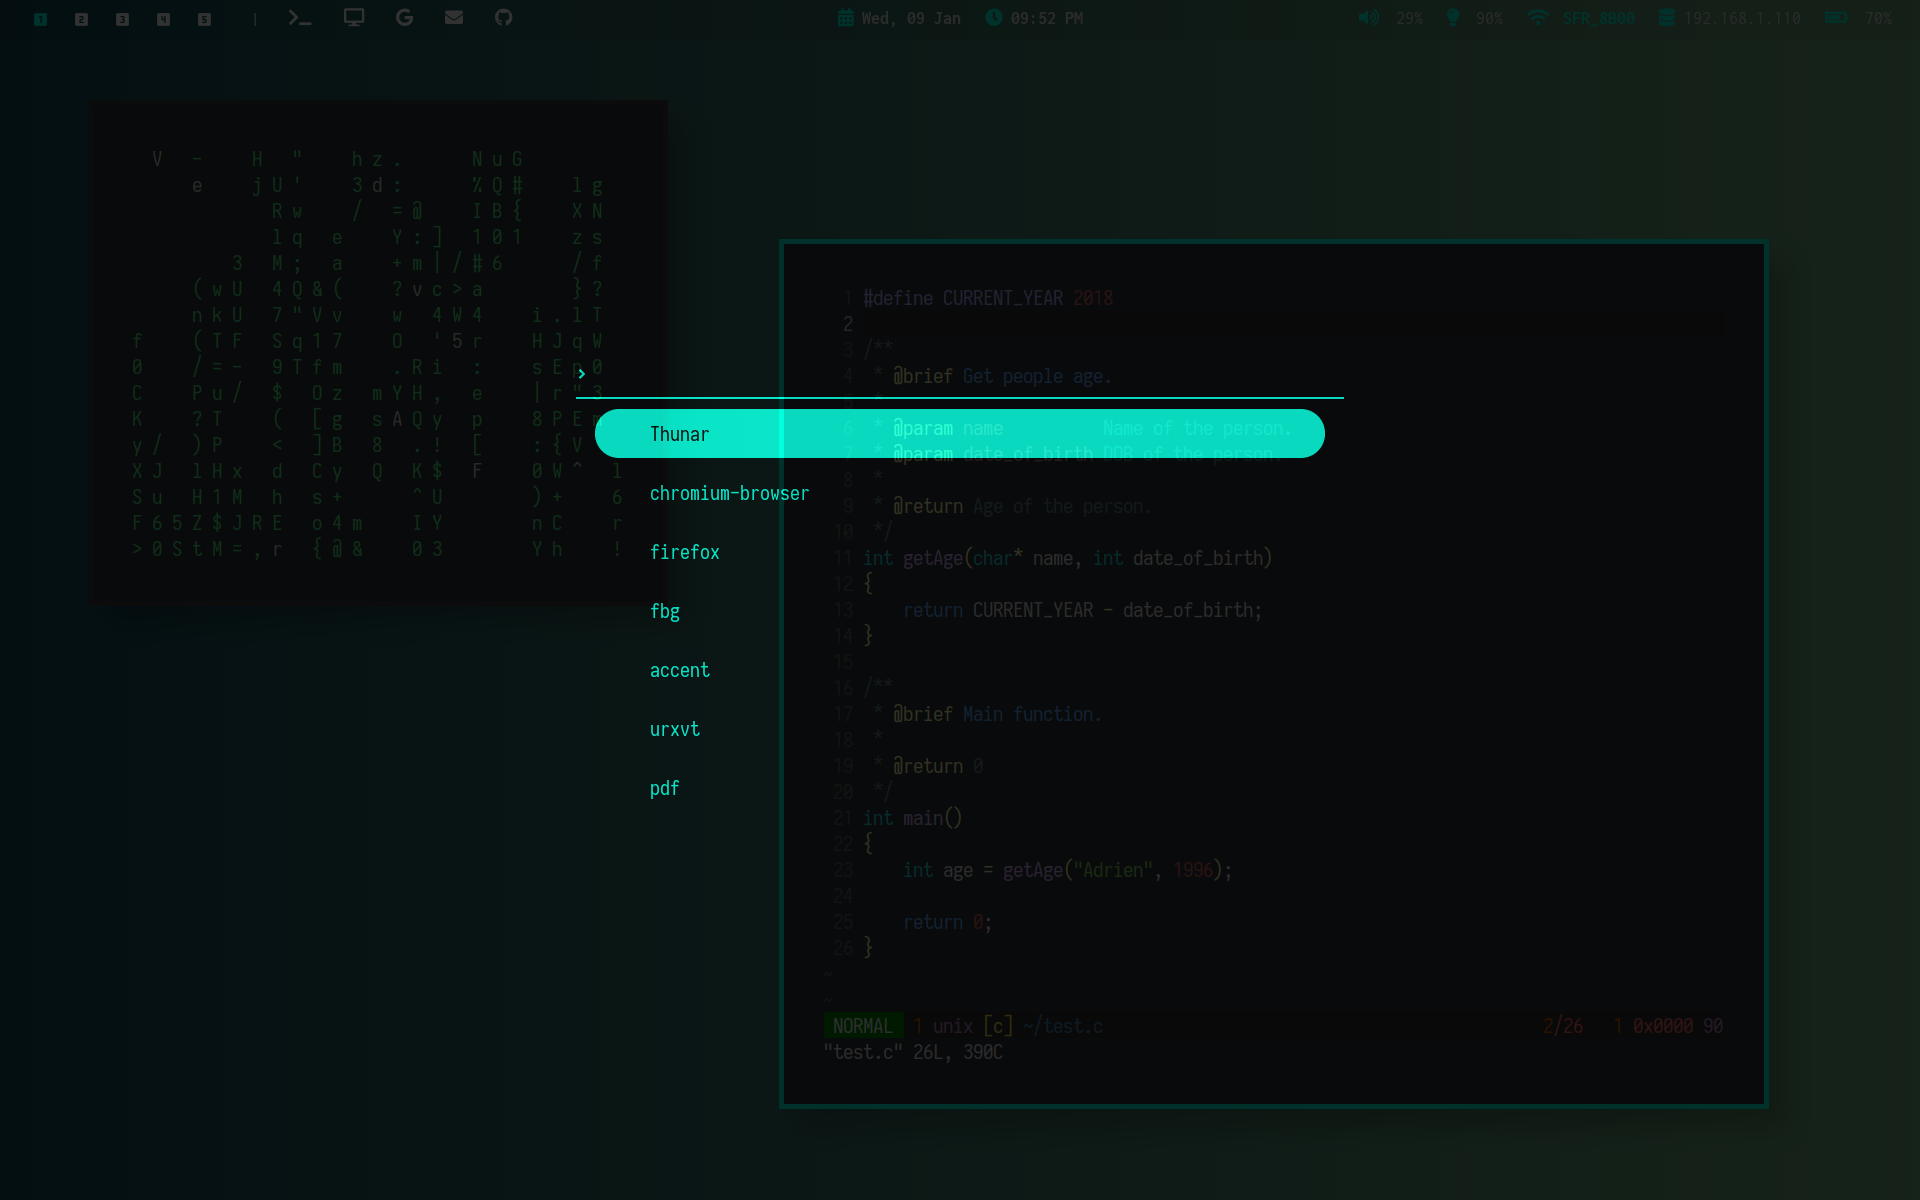This screenshot has height=1200, width=1920.
Task: Click the battery icon in status bar
Action: tap(1836, 18)
